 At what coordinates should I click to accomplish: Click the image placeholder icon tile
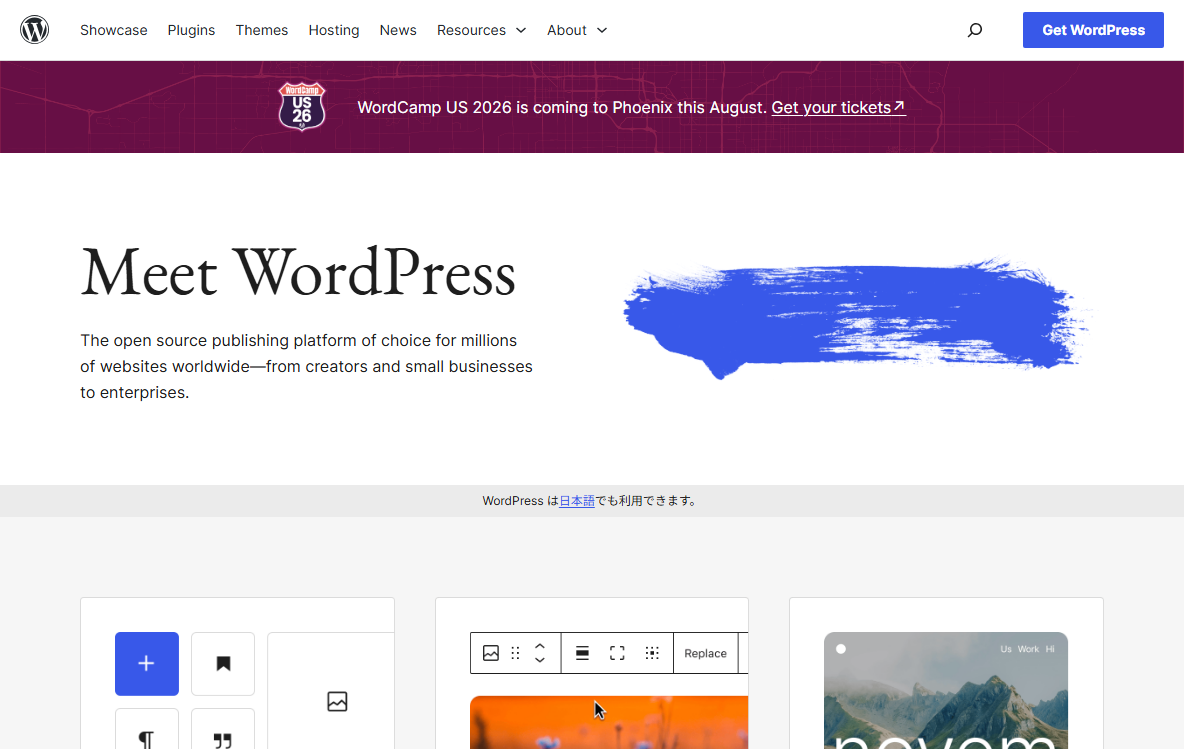(337, 701)
